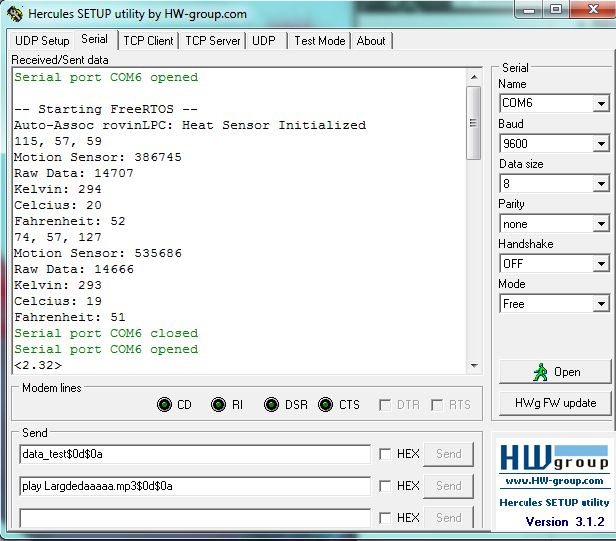Viewport: 616px width, 541px height.
Task: Click Send next to play Largdedaaaaa.mp3 line
Action: tap(448, 486)
